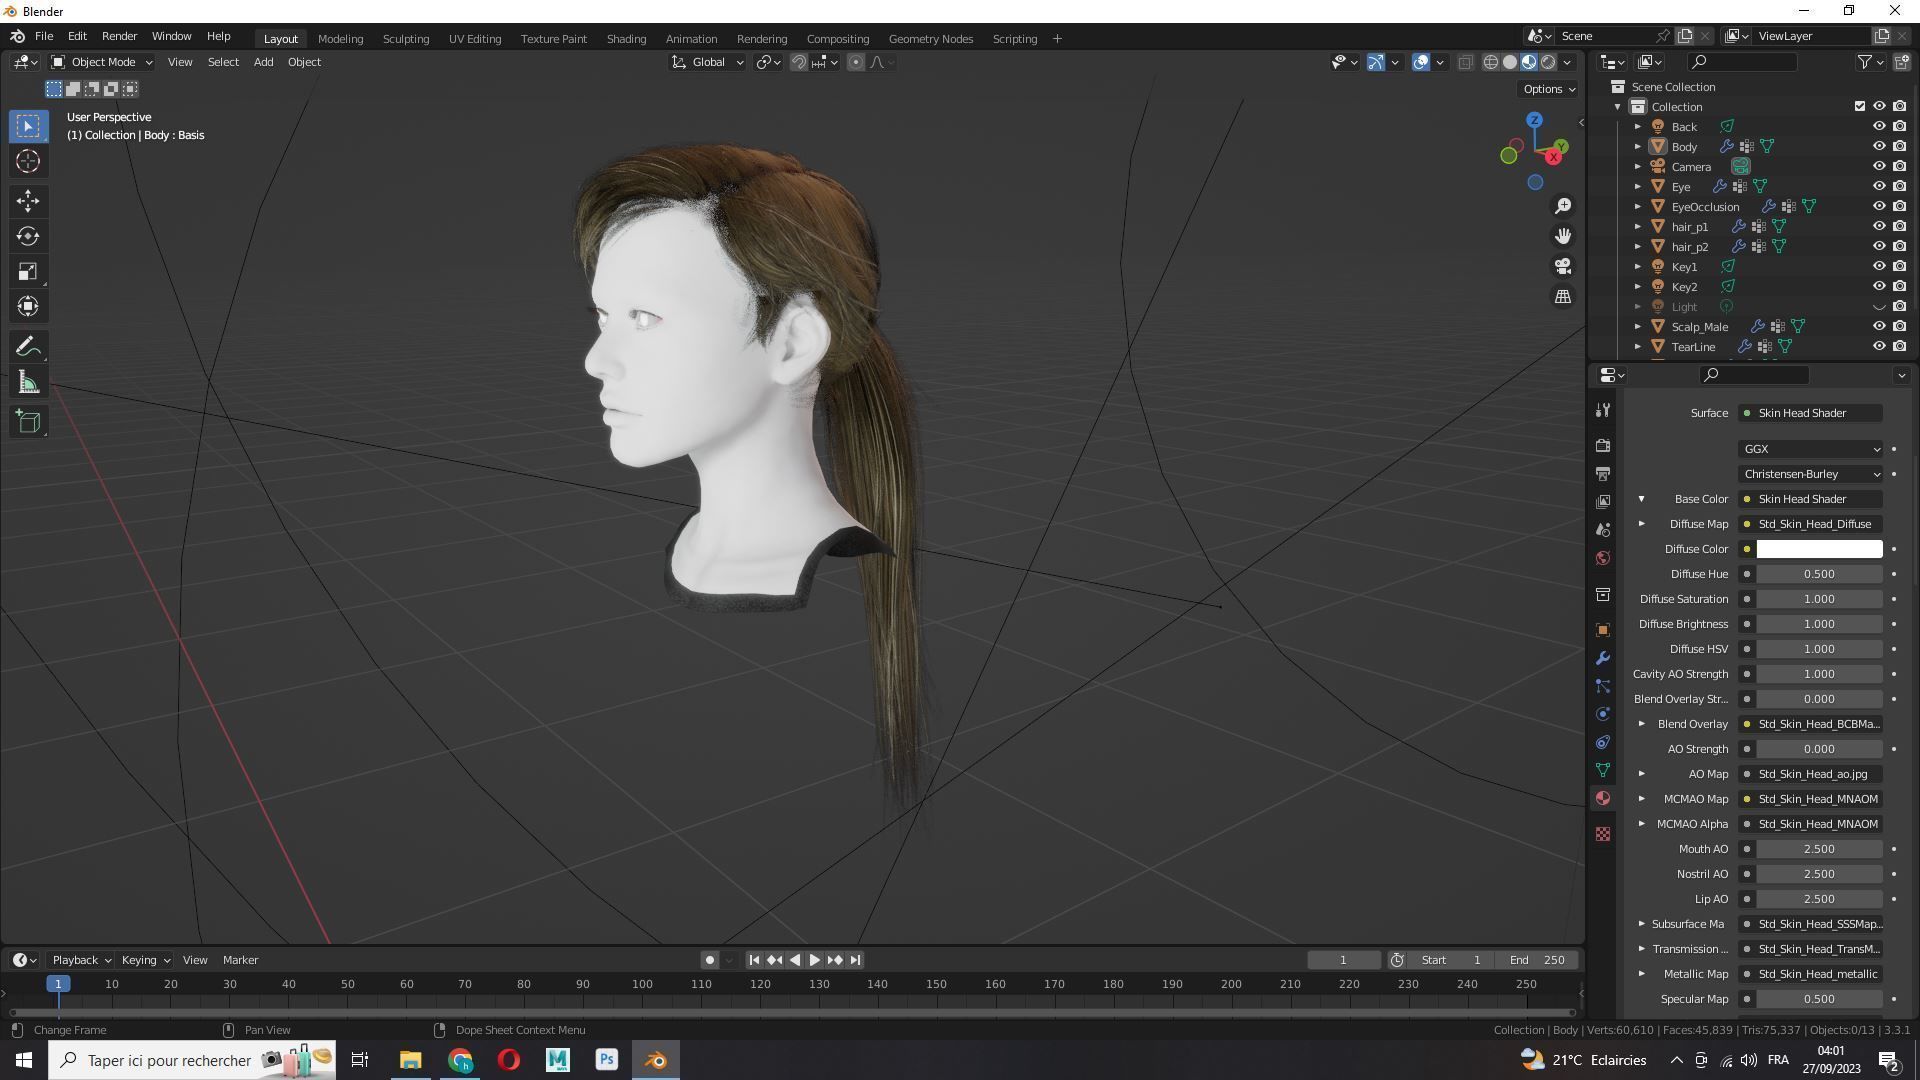Open Keying popover in timeline
Screen dimensions: 1920x1080
(145, 960)
